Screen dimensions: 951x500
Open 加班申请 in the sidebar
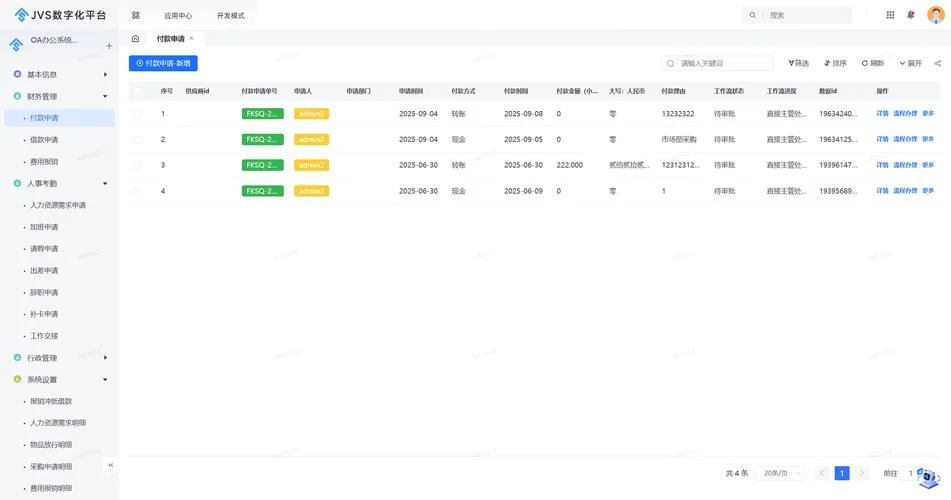pos(44,227)
